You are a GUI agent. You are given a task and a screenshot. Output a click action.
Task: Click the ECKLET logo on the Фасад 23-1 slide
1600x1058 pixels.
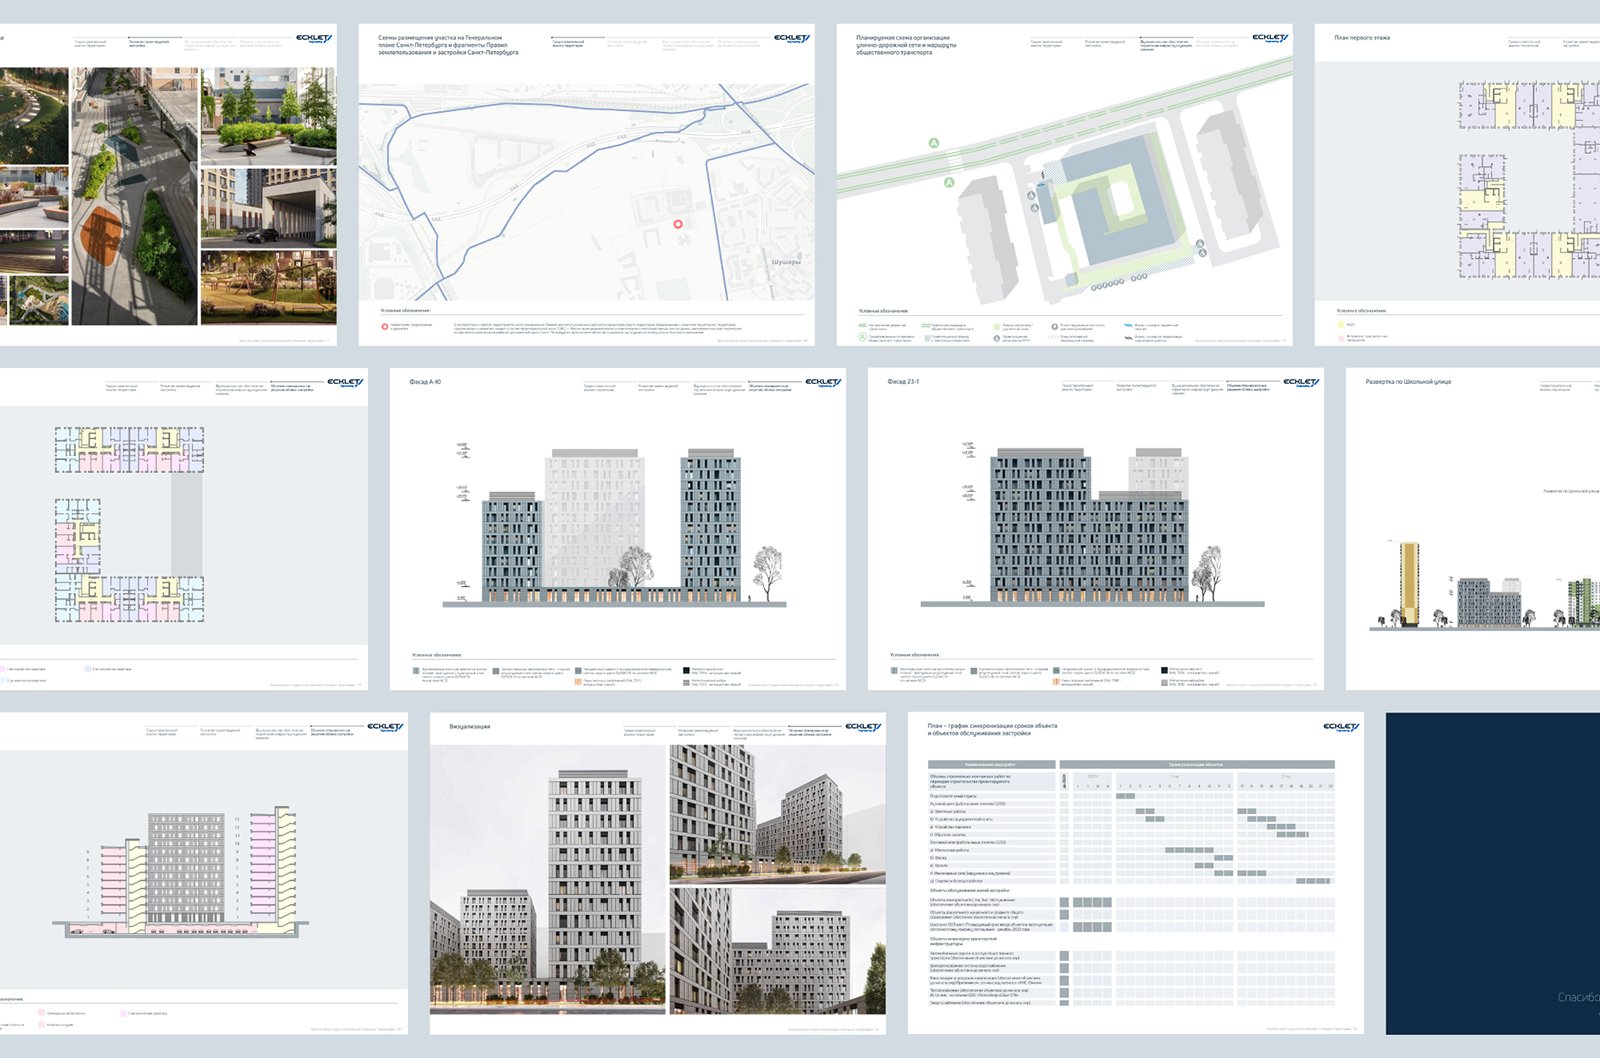coord(1301,383)
